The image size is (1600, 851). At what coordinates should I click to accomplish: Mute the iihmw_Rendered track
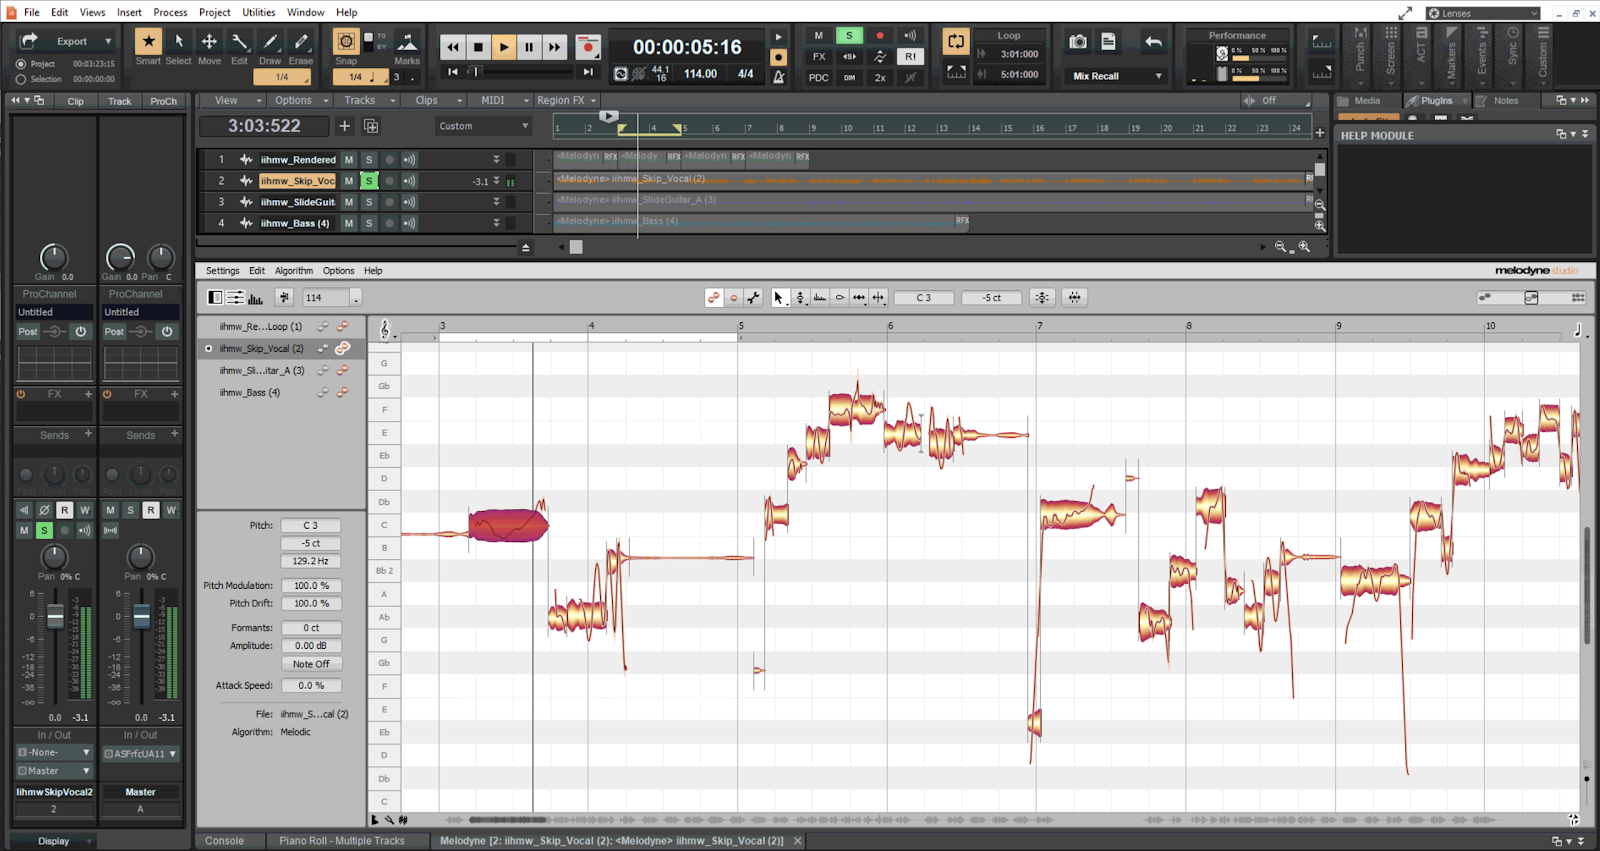point(349,160)
